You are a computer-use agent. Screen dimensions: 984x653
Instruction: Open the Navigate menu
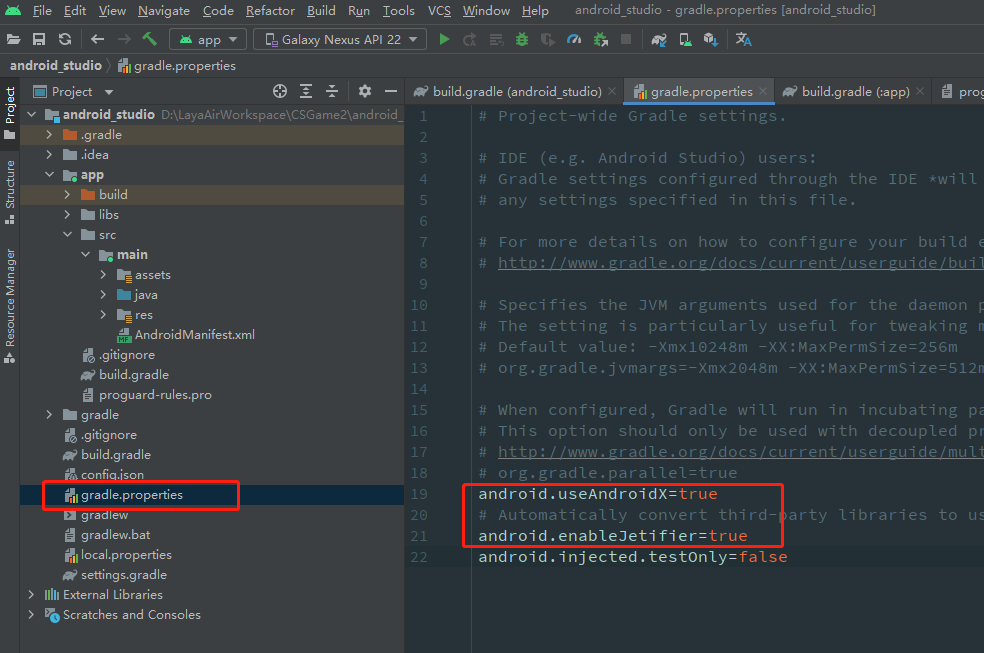coord(164,11)
